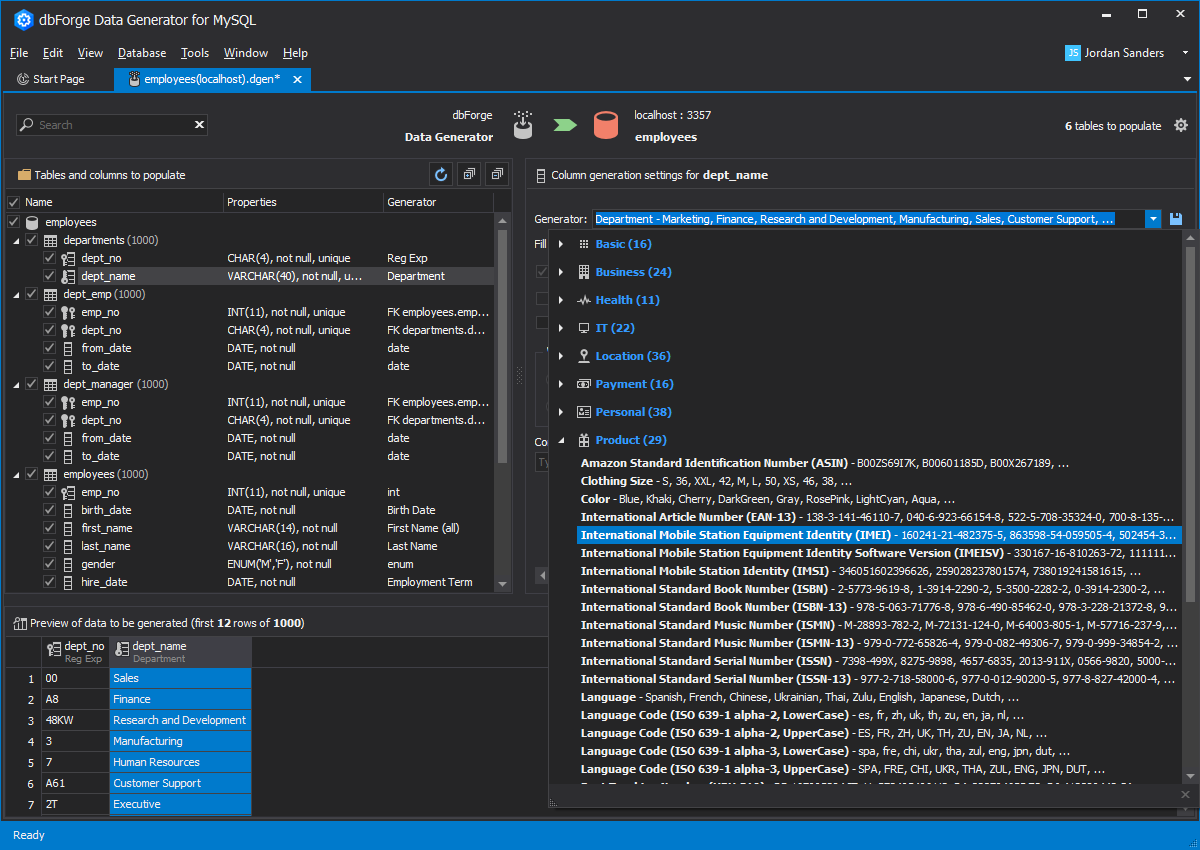1200x850 pixels.
Task: Click the Business category building icon
Action: pos(584,272)
